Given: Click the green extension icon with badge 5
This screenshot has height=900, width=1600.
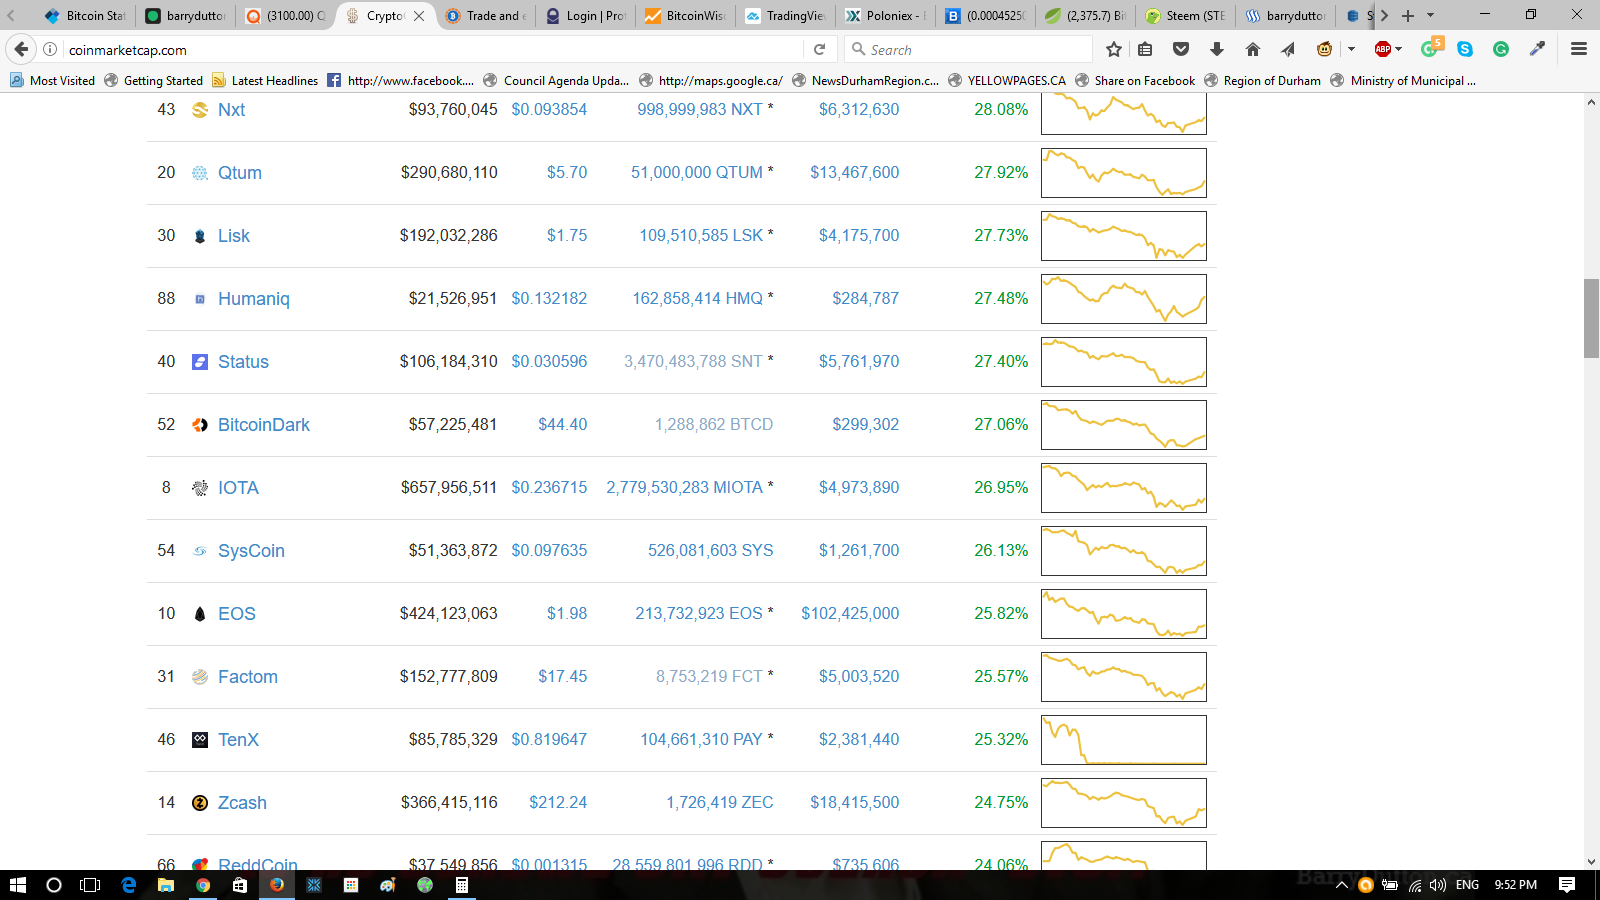Looking at the screenshot, I should (1430, 48).
